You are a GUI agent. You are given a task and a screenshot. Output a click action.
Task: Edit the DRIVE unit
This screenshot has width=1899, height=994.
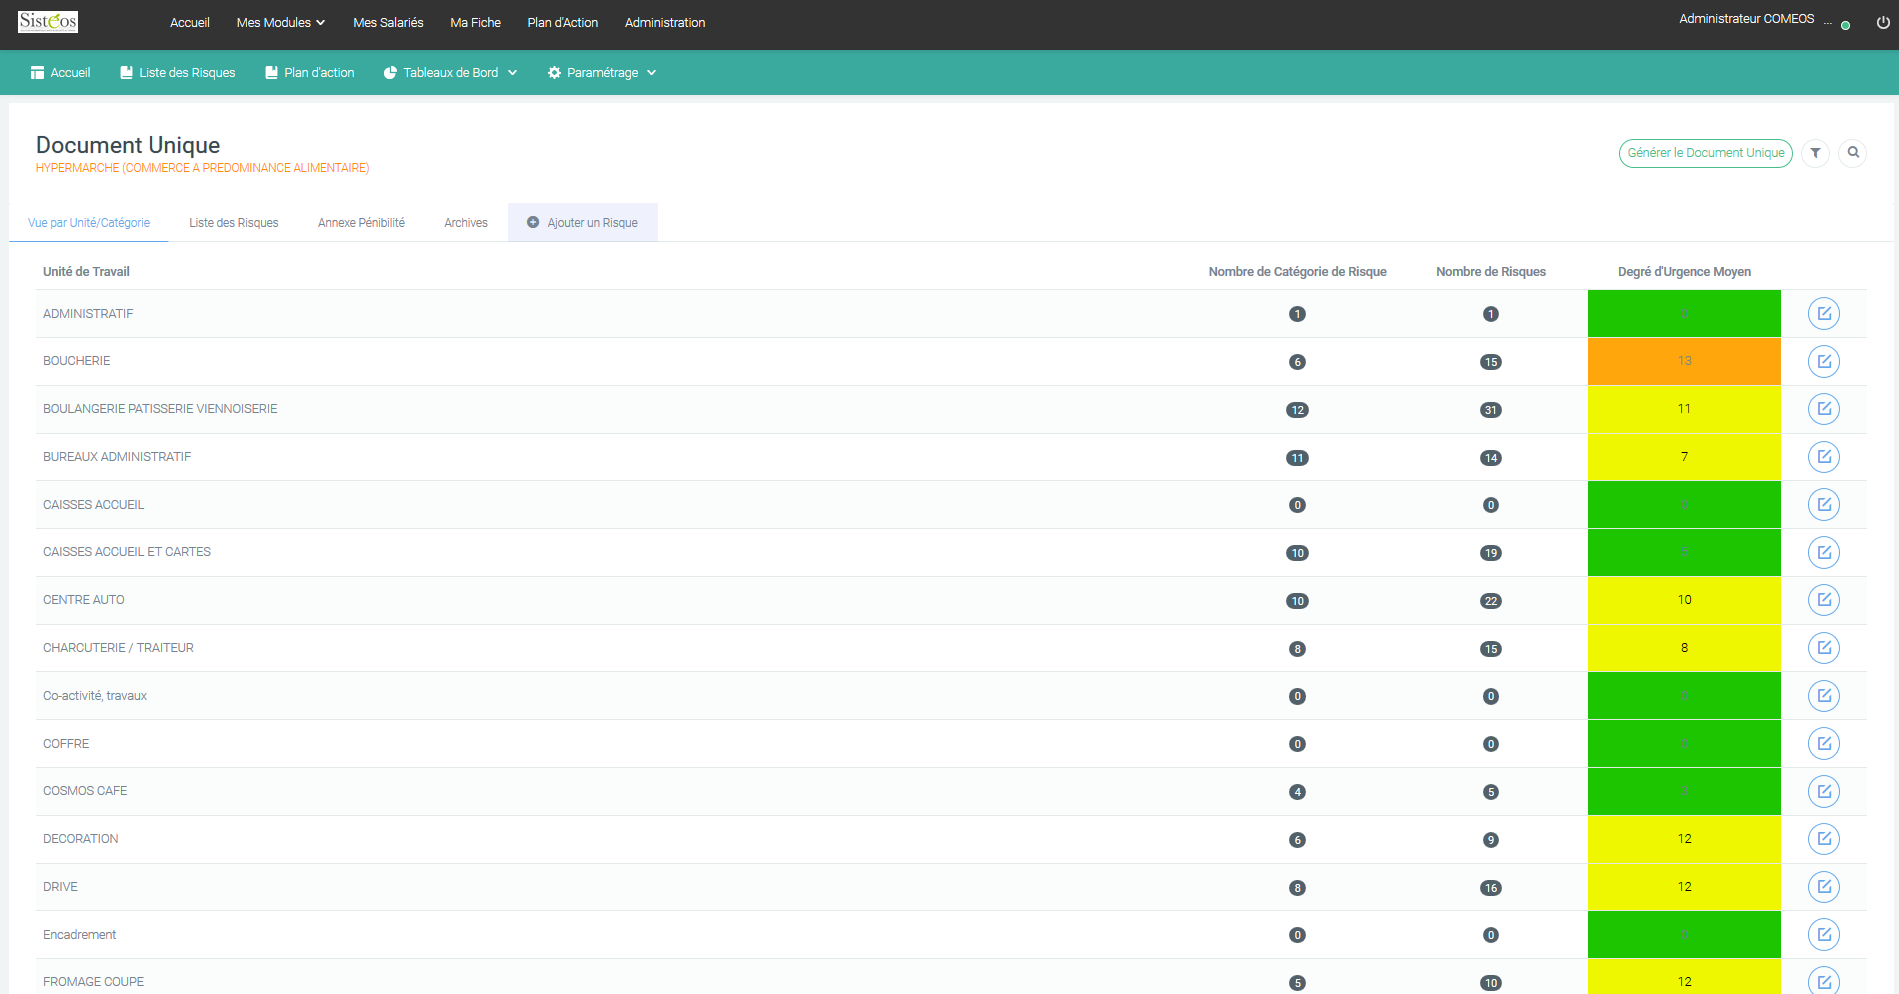coord(1824,887)
